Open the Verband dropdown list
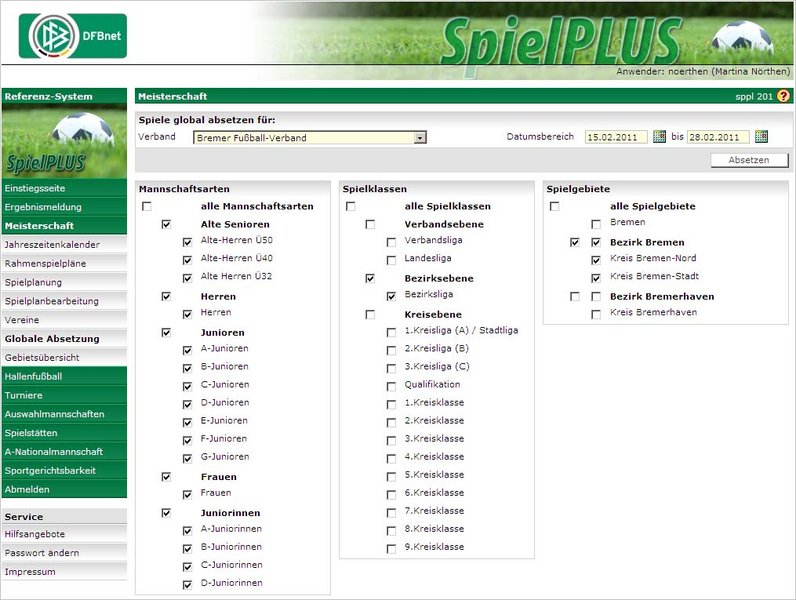Viewport: 796px width, 600px height. 420,137
